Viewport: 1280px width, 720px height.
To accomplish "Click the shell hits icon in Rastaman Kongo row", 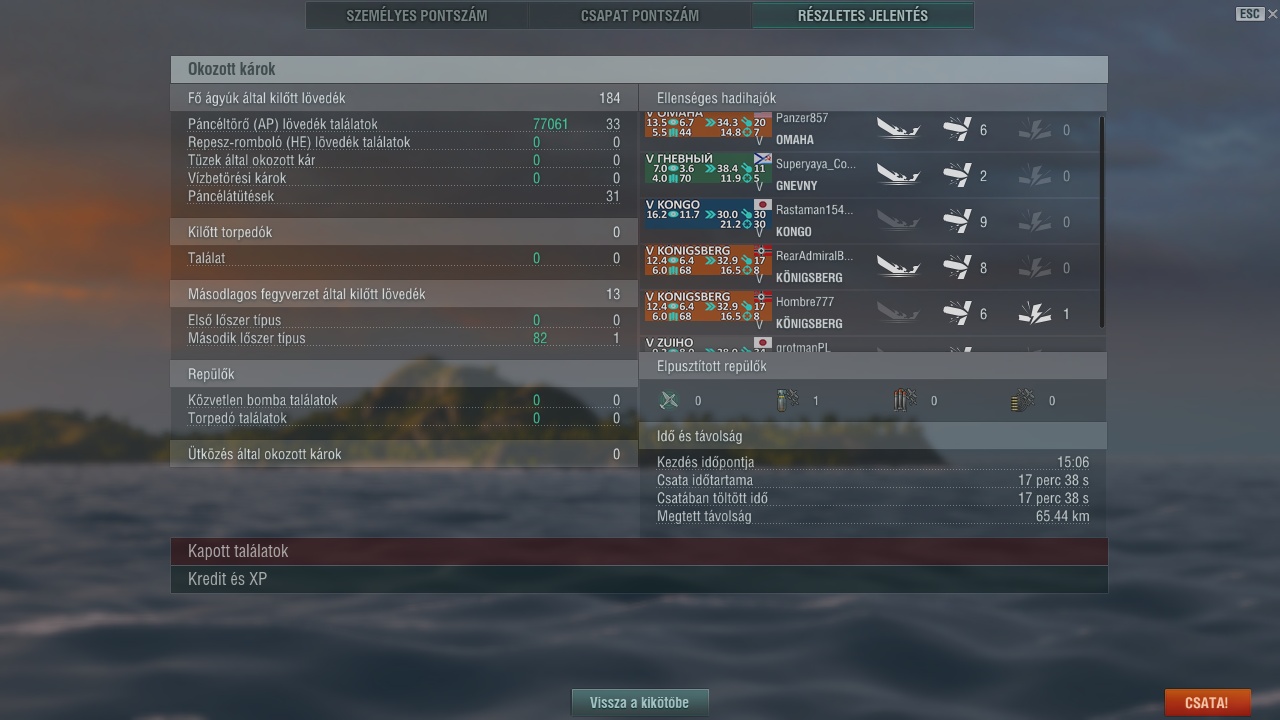I will point(957,221).
